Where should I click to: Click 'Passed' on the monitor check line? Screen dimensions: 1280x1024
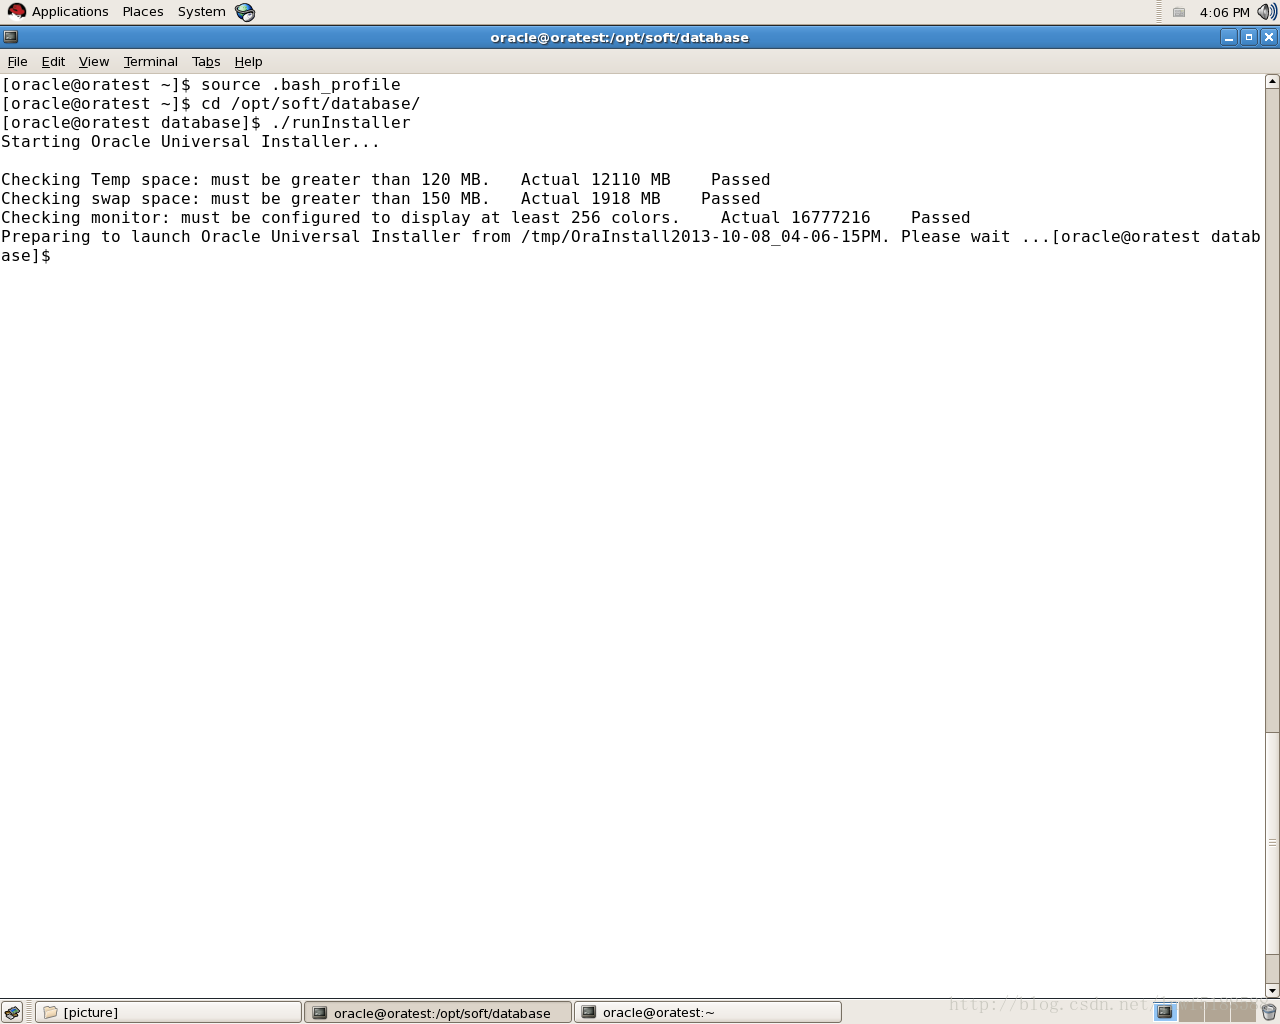pos(941,218)
